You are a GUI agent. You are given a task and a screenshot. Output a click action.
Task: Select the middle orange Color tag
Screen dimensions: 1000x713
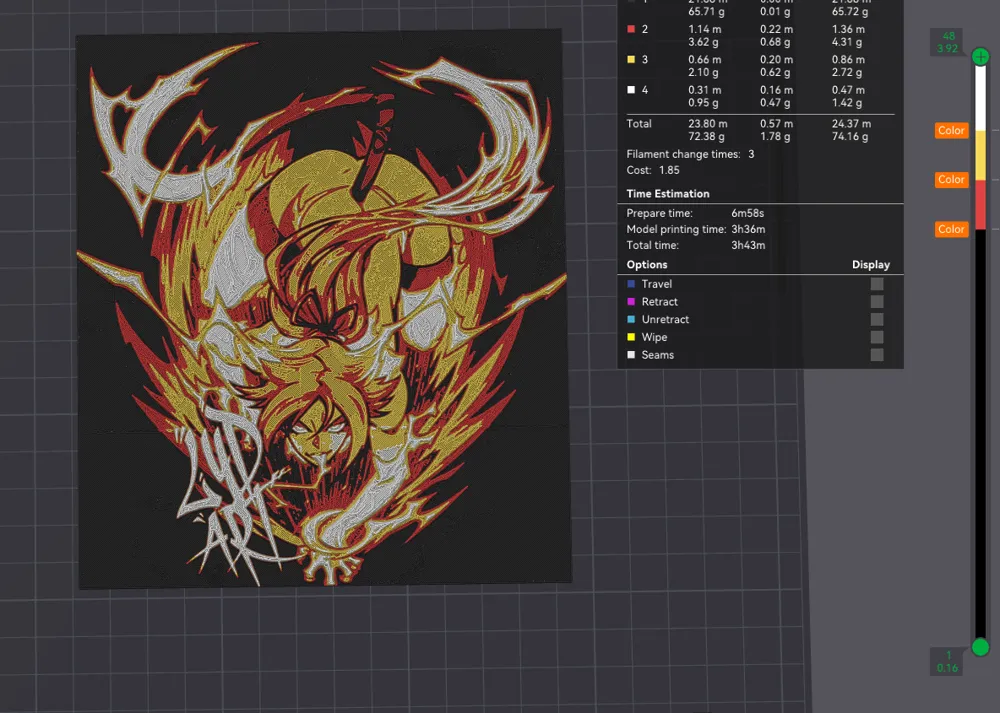[x=951, y=180]
